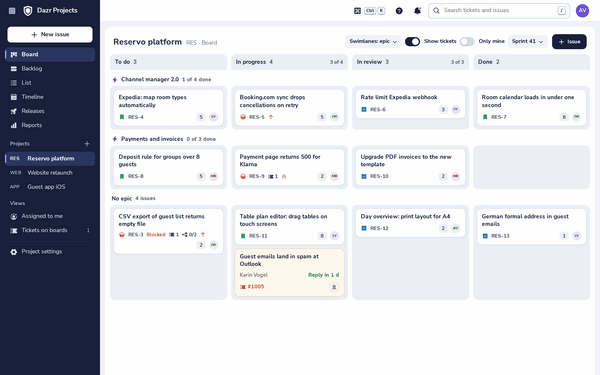This screenshot has height=375, width=600.
Task: Open German formal address in guest emails card
Action: pyautogui.click(x=532, y=227)
